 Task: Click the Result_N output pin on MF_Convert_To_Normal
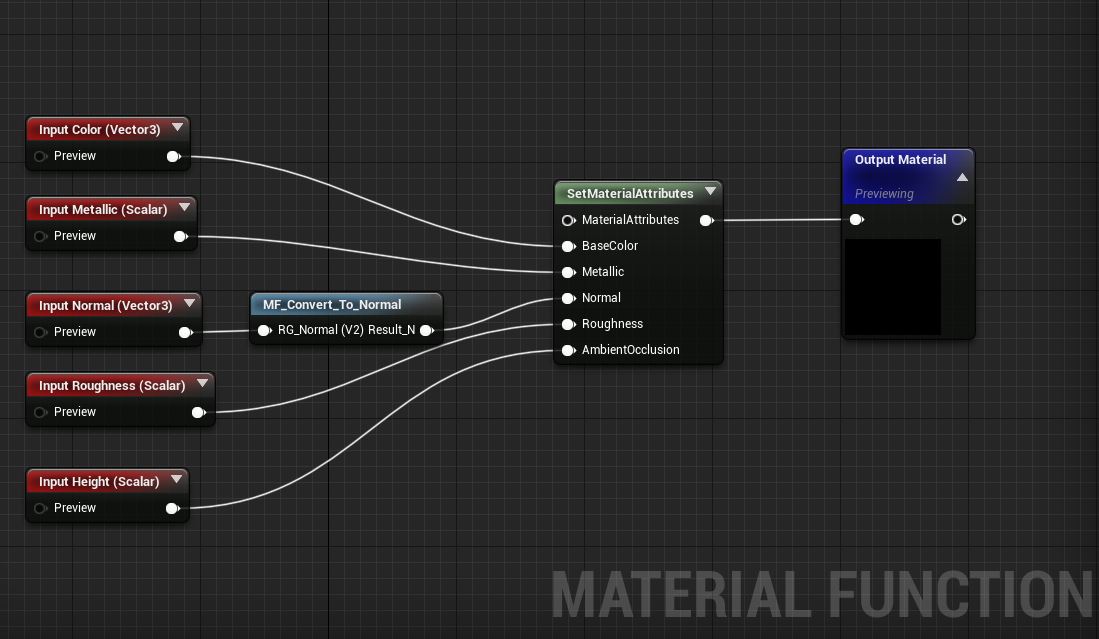428,329
